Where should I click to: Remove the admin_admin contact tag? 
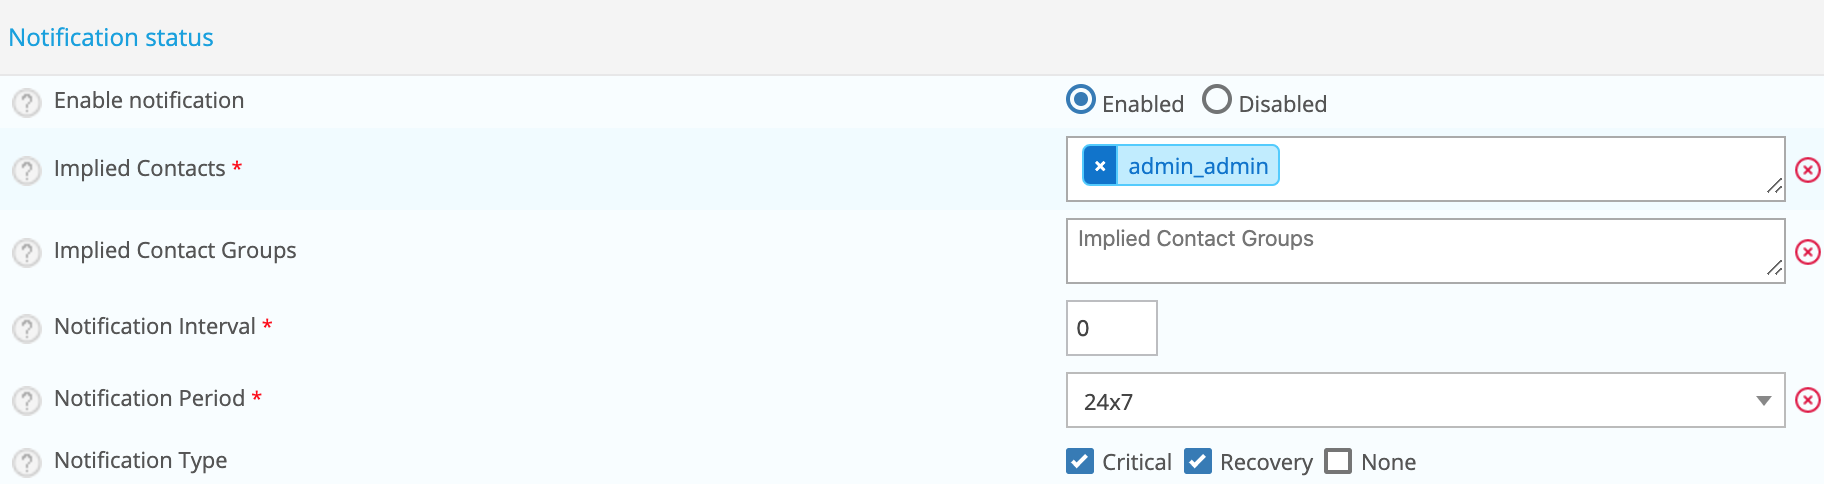[1100, 166]
